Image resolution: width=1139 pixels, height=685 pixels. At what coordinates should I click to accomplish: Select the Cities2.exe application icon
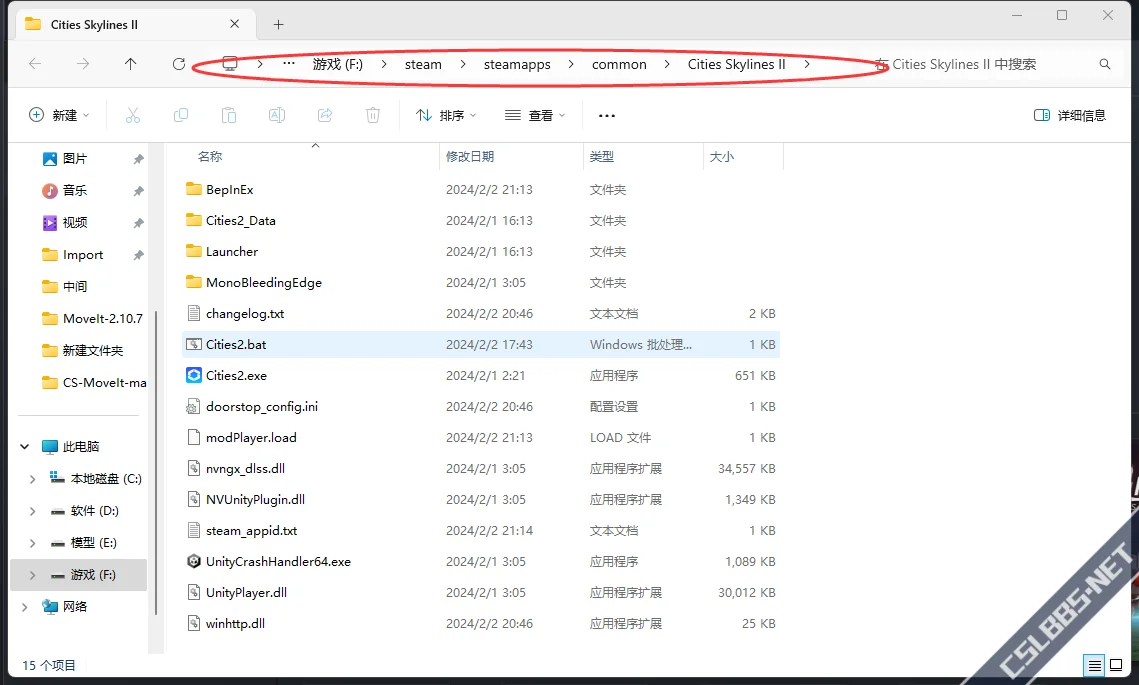click(193, 376)
